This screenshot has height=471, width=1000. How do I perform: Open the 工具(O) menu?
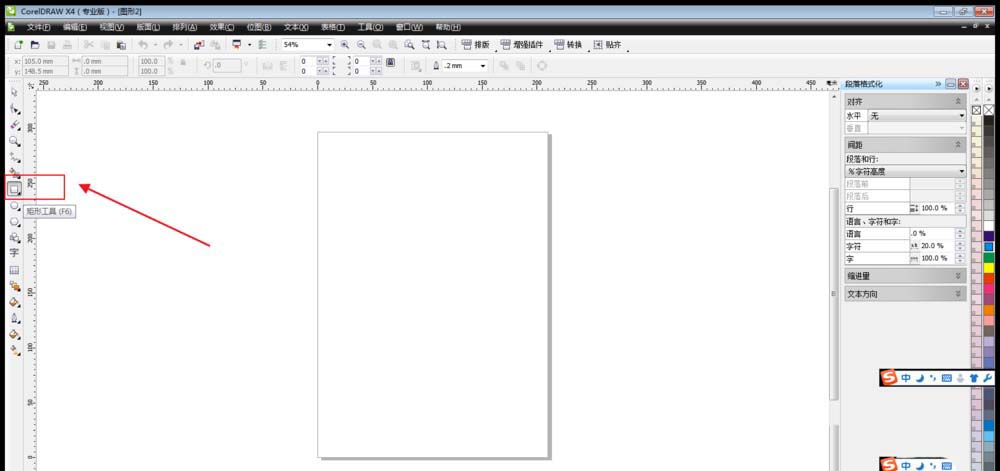point(370,27)
